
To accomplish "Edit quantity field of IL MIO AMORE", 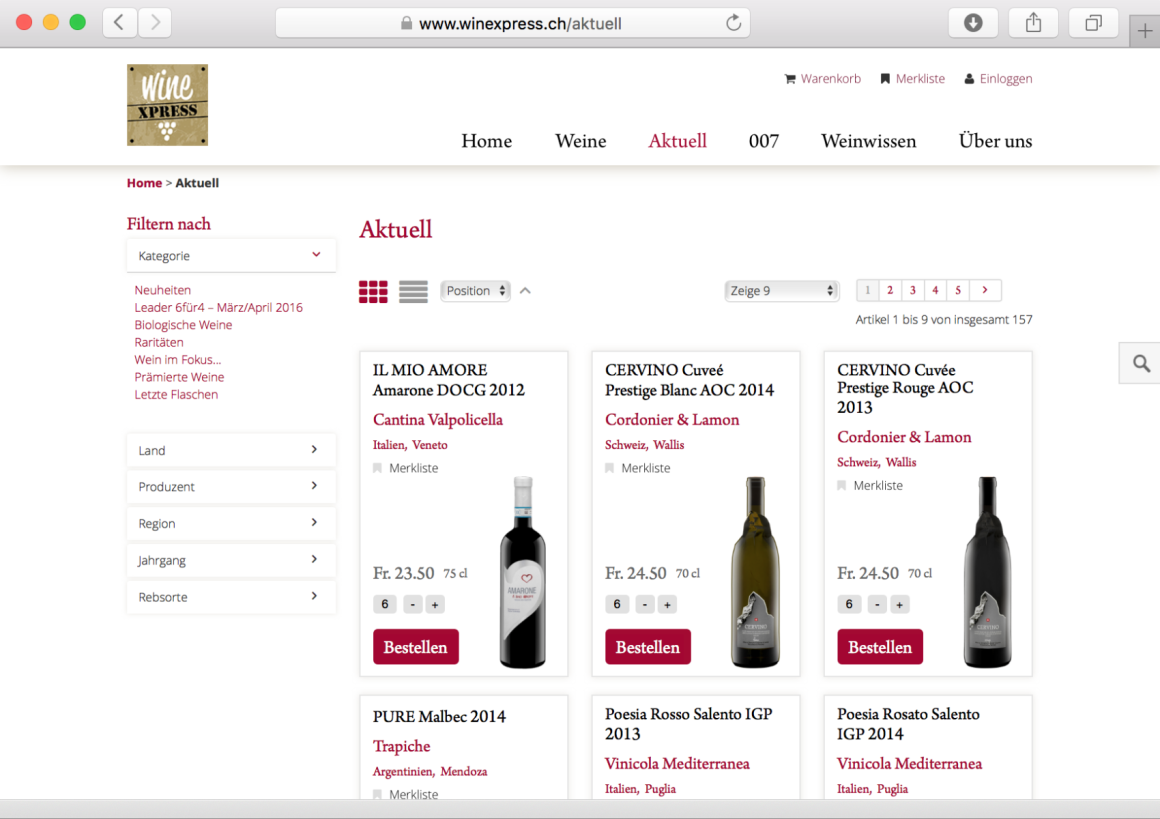I will click(x=385, y=604).
